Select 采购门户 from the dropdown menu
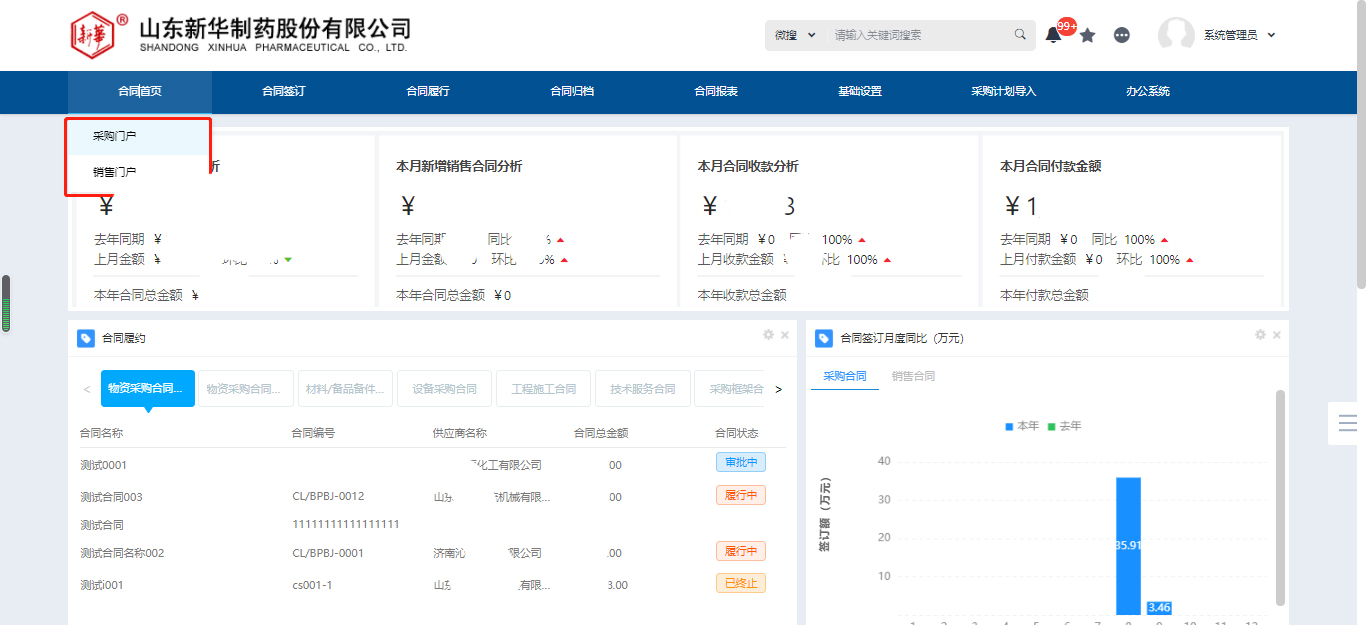The height and width of the screenshot is (625, 1366). [138, 136]
